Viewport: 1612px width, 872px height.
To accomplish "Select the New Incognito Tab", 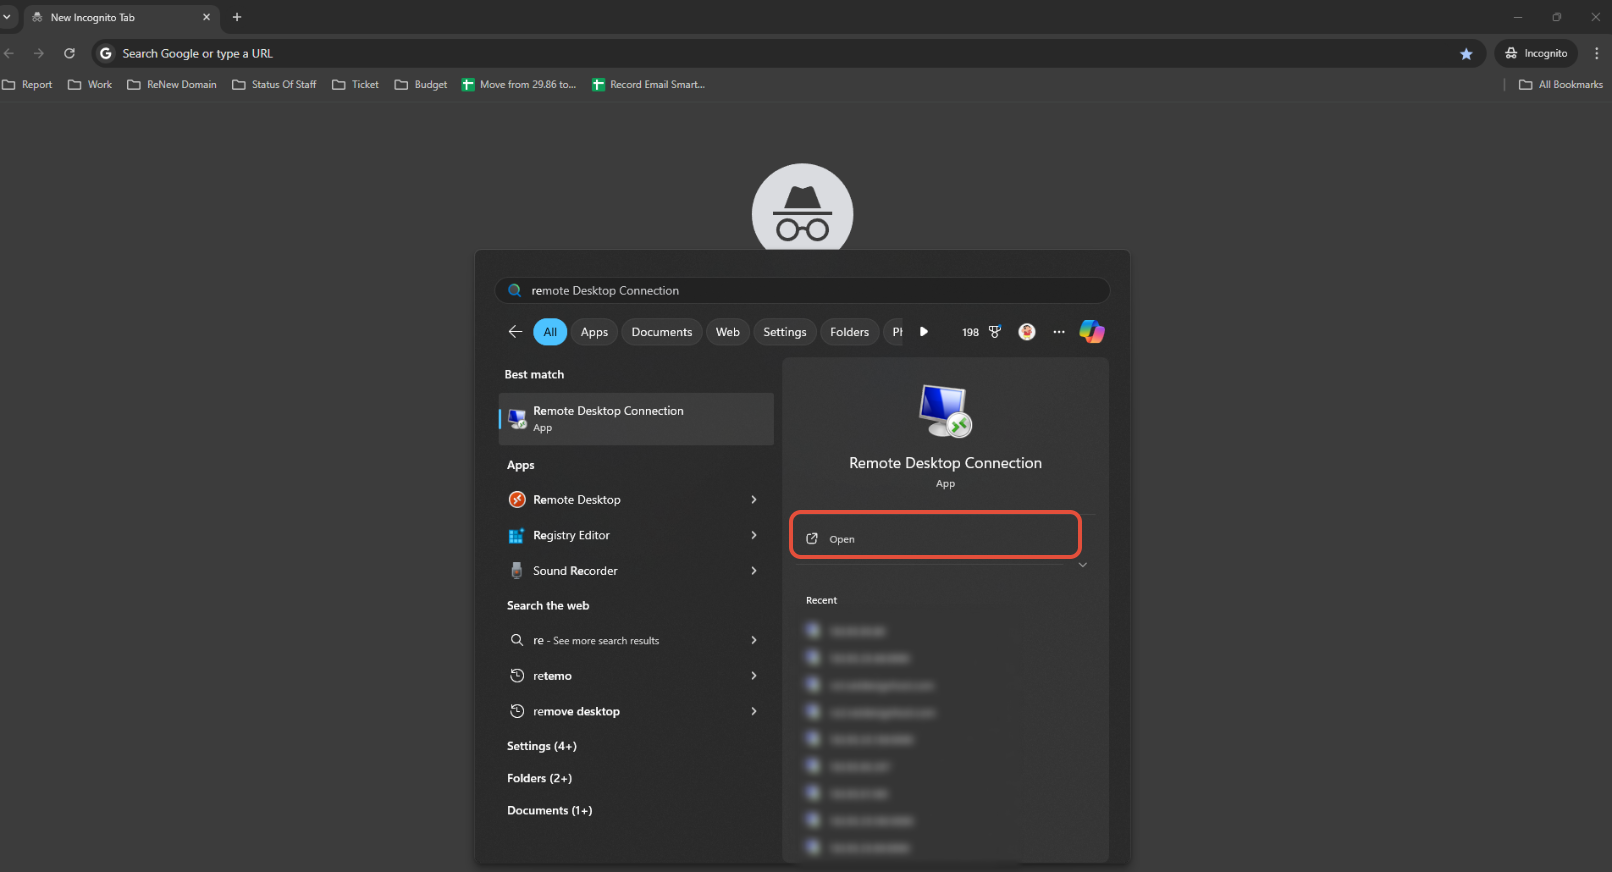I will 120,17.
